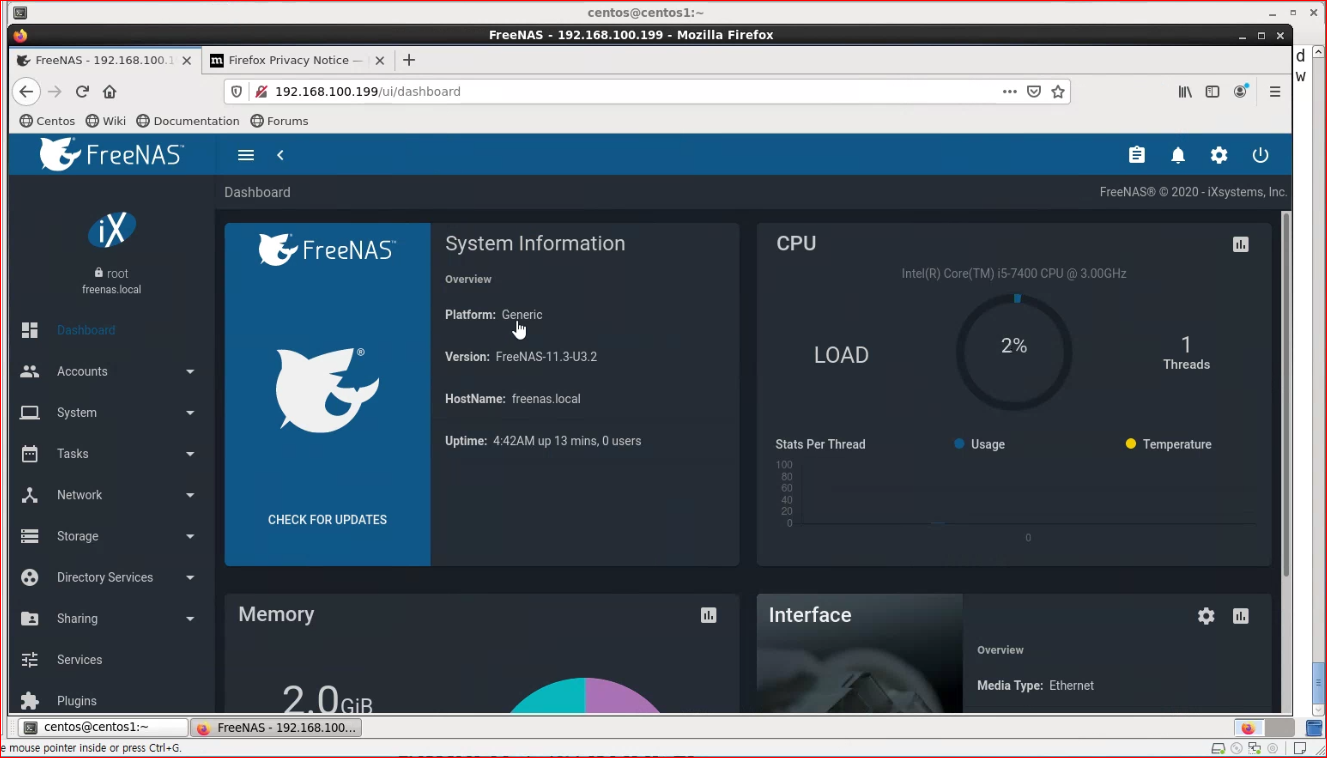Open a new Firefox tab

pyautogui.click(x=408, y=60)
